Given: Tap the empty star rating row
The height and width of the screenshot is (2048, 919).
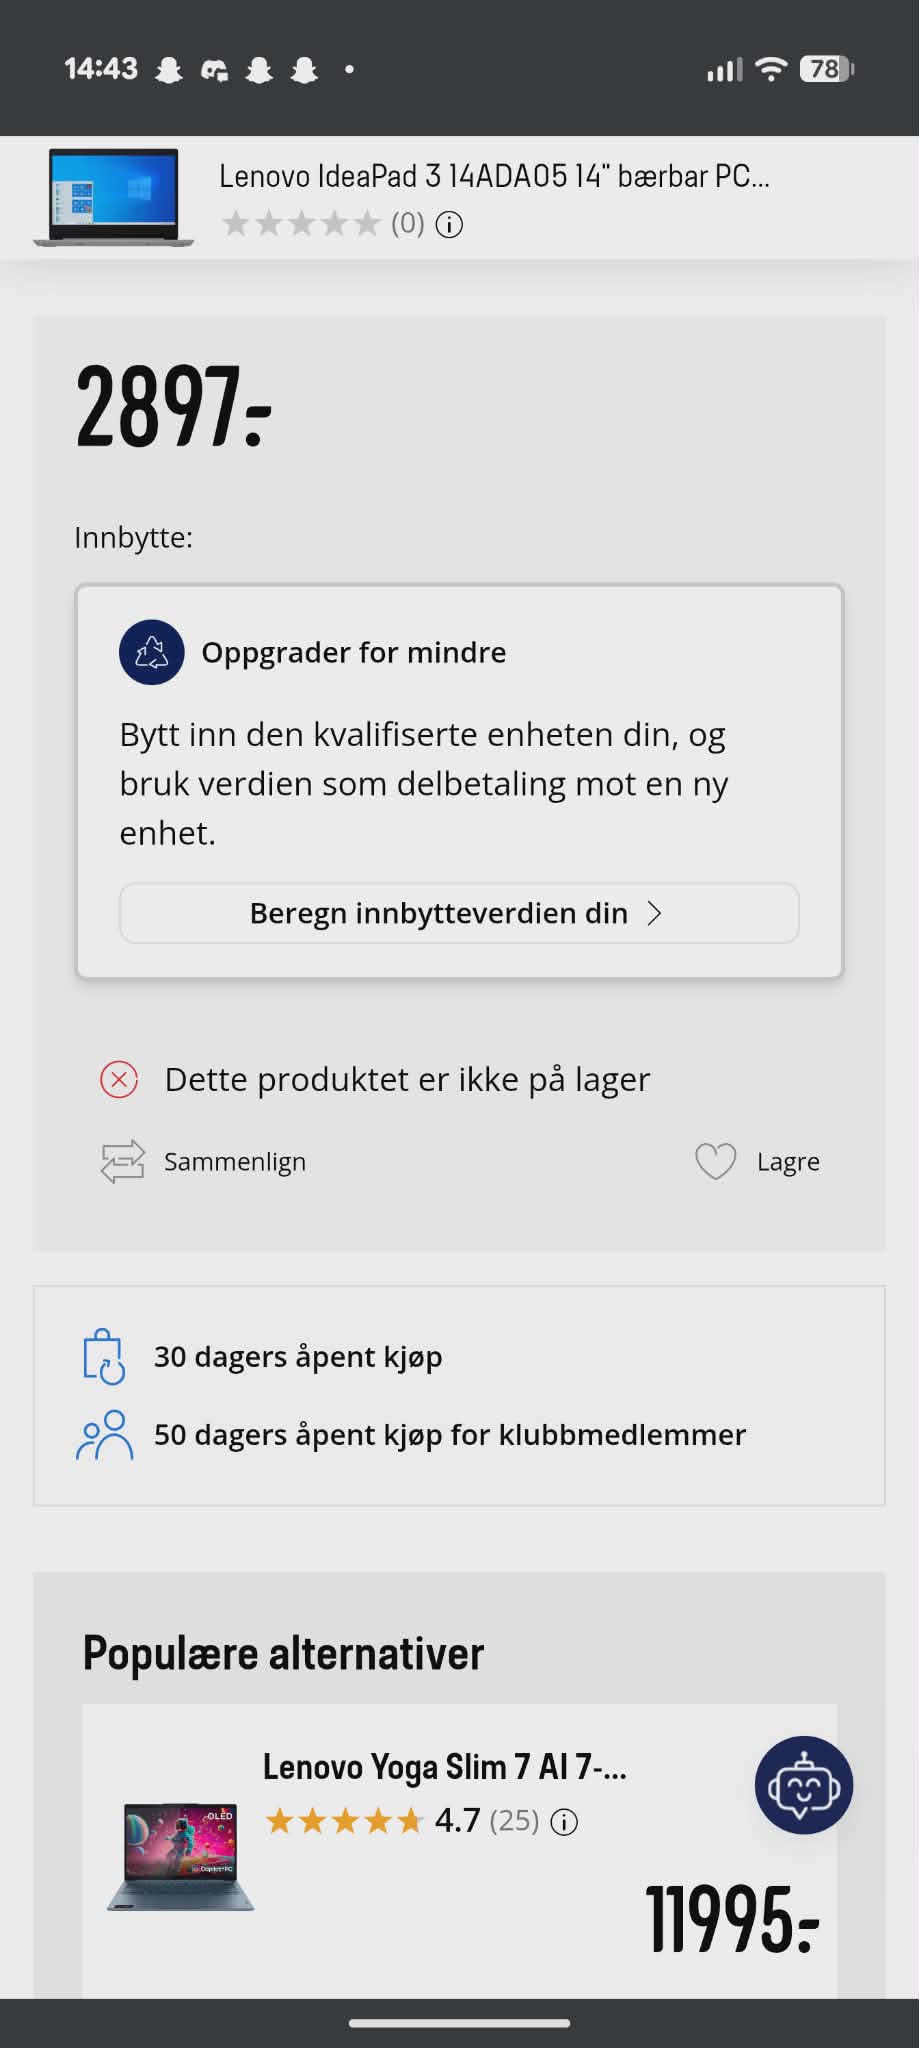Looking at the screenshot, I should pyautogui.click(x=301, y=223).
